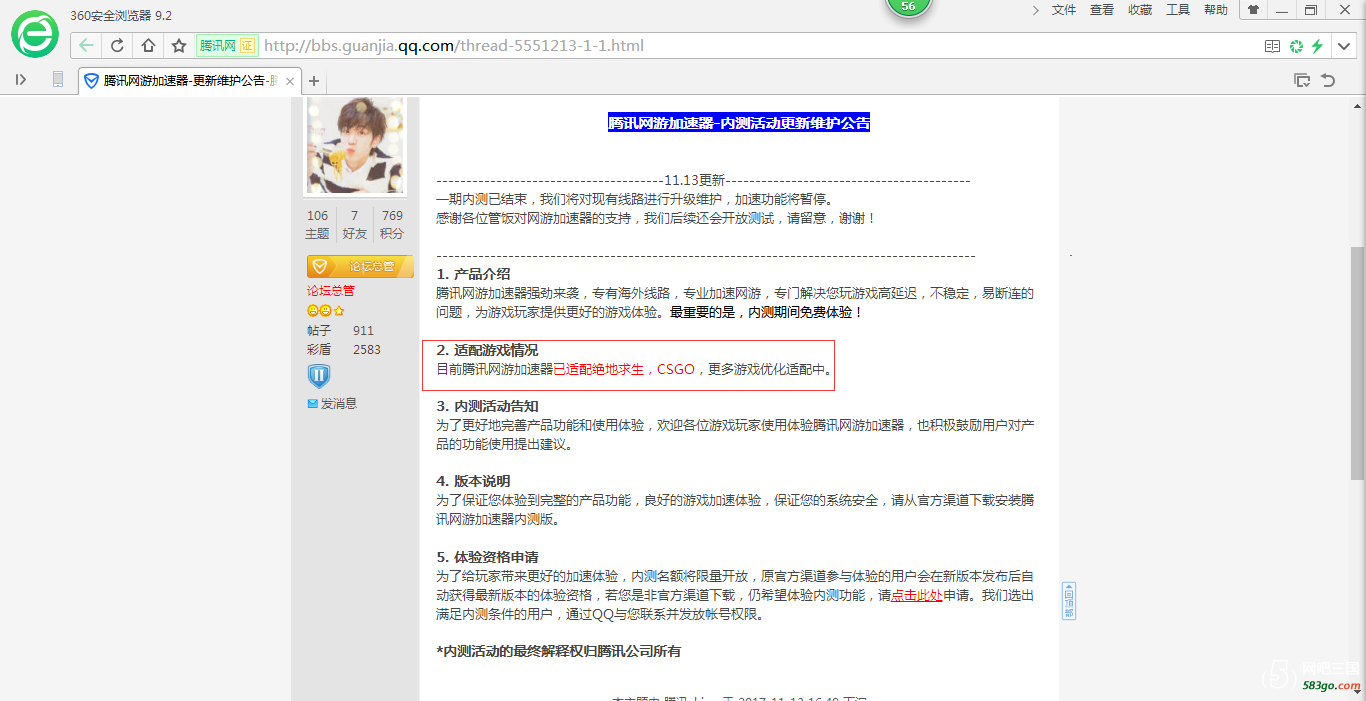The height and width of the screenshot is (701, 1366).
Task: Open the 收藏 menu
Action: pos(1140,10)
